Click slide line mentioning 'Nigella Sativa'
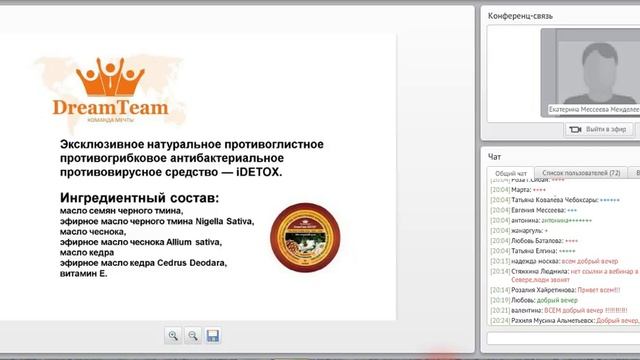The image size is (640, 360). pyautogui.click(x=157, y=221)
